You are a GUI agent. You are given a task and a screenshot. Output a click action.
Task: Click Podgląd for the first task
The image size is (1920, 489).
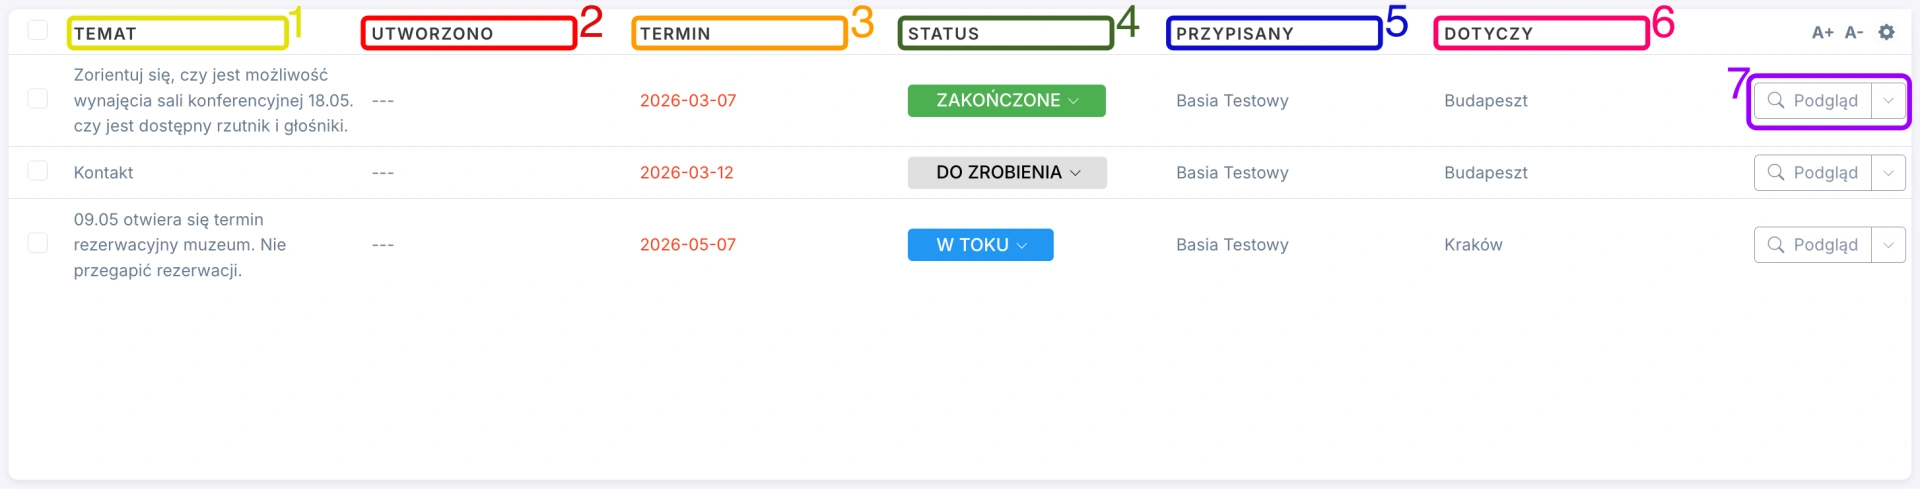[1813, 100]
